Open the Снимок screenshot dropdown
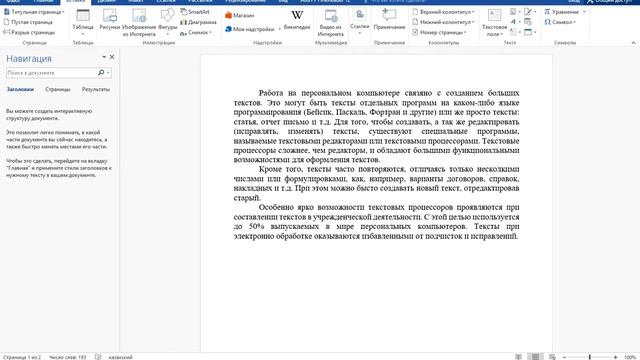 pyautogui.click(x=196, y=32)
